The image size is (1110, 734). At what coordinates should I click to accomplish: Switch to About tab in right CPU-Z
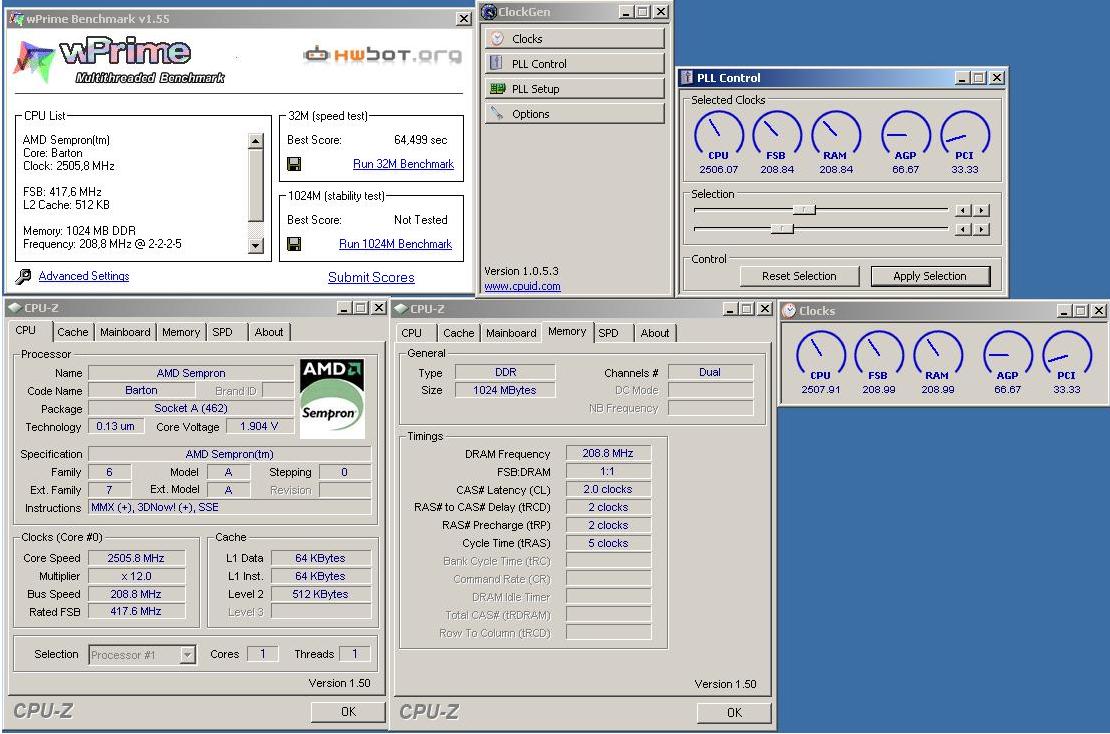tap(655, 333)
